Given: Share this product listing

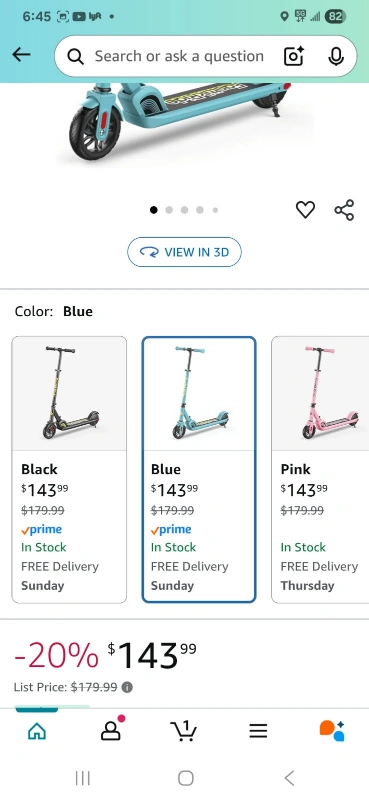Looking at the screenshot, I should [345, 210].
